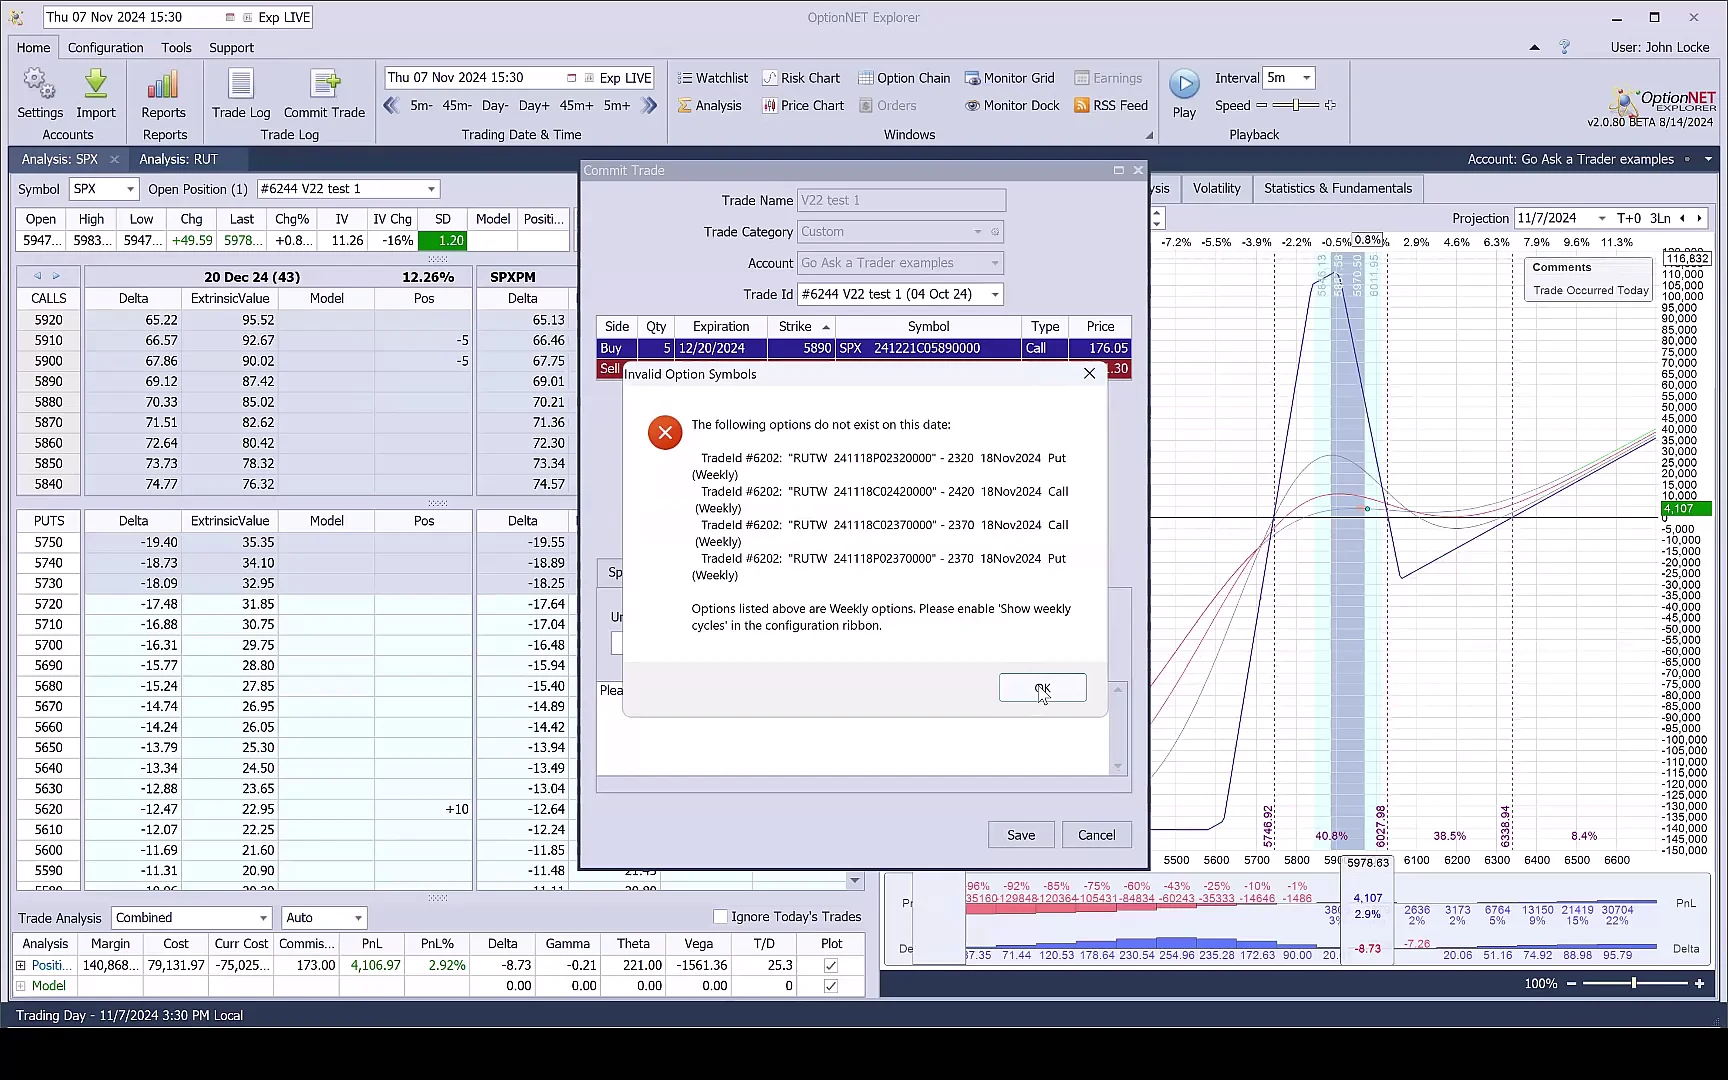
Task: Click Cancel in the Commit Trade window
Action: click(1096, 835)
